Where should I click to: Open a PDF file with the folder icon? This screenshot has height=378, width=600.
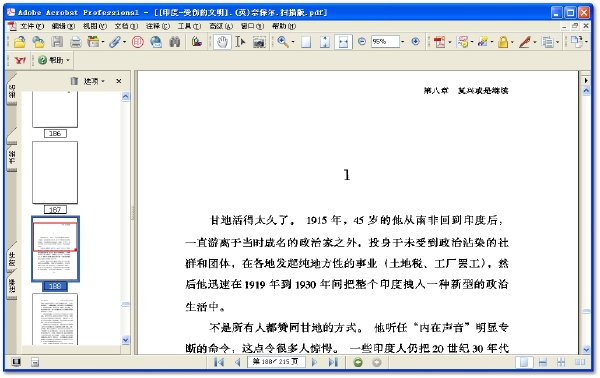(x=20, y=42)
